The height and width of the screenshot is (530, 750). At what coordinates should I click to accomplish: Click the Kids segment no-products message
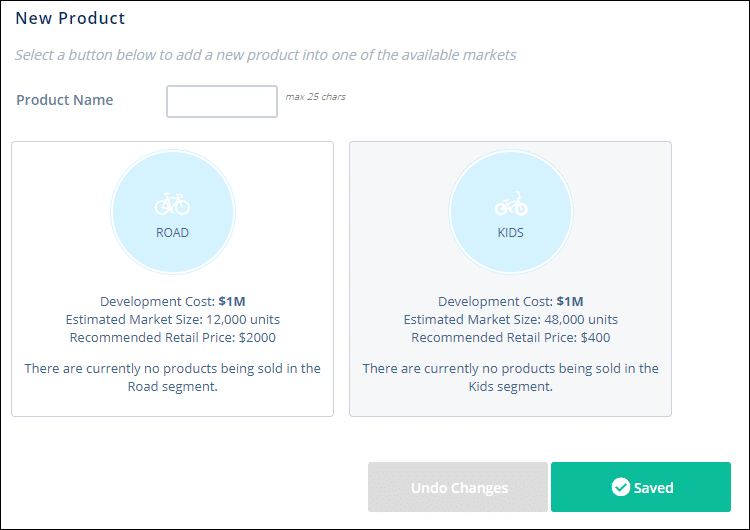point(510,377)
